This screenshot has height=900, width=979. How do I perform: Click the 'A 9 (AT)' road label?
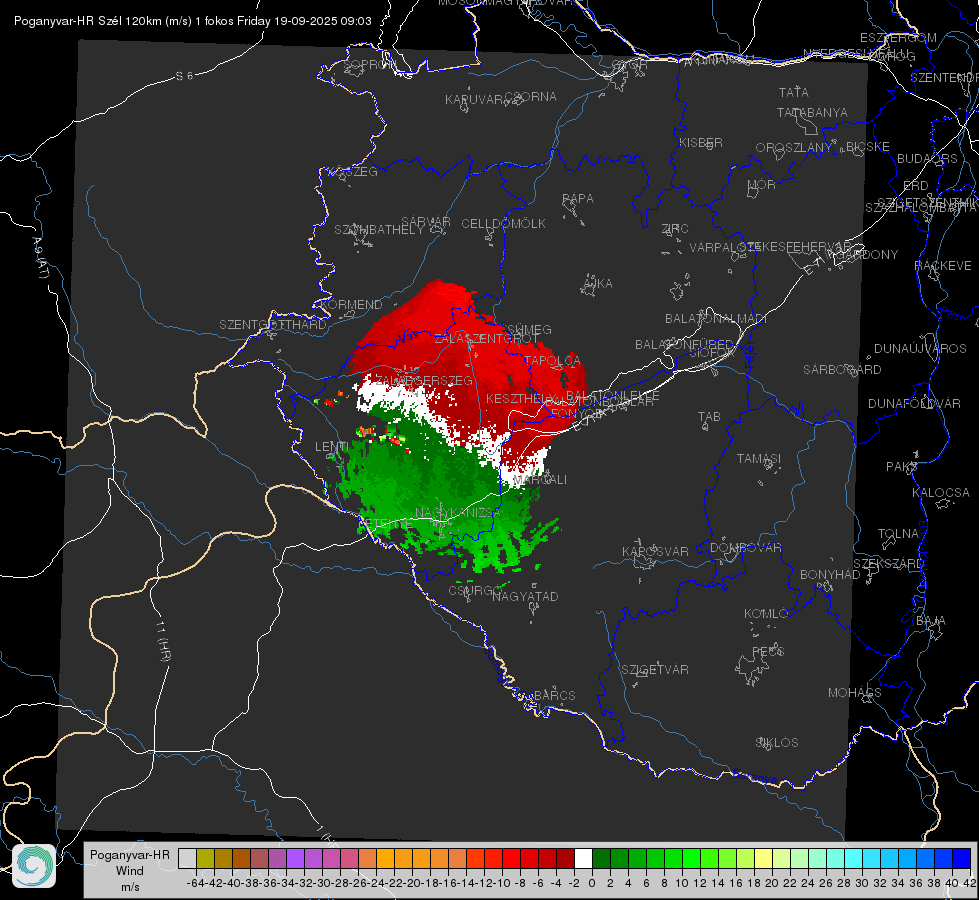(40, 259)
